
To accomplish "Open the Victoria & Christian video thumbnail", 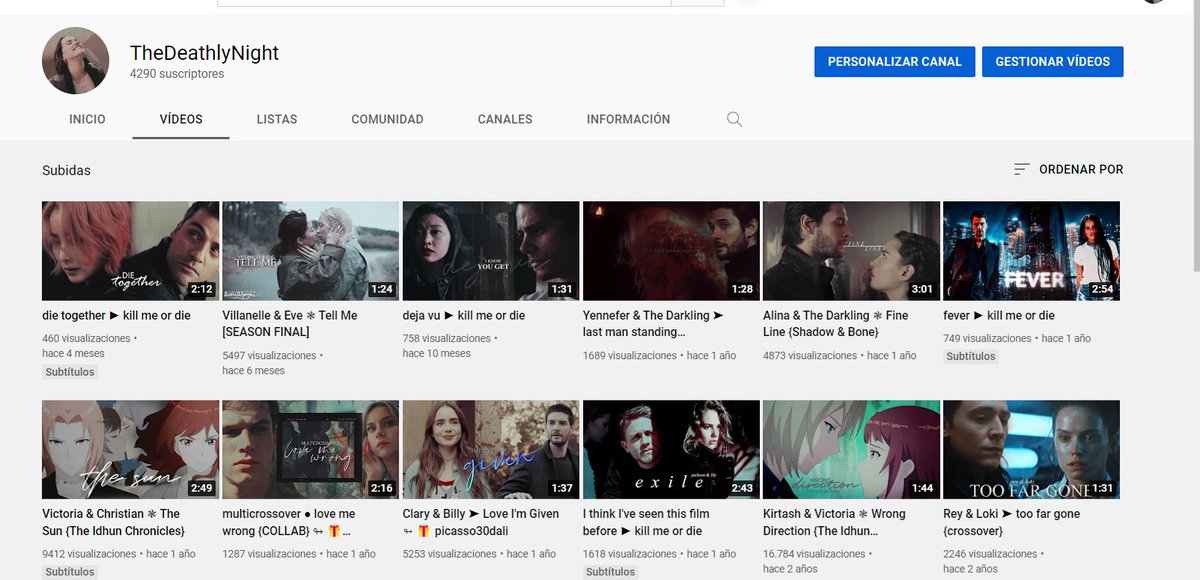I will pyautogui.click(x=130, y=450).
